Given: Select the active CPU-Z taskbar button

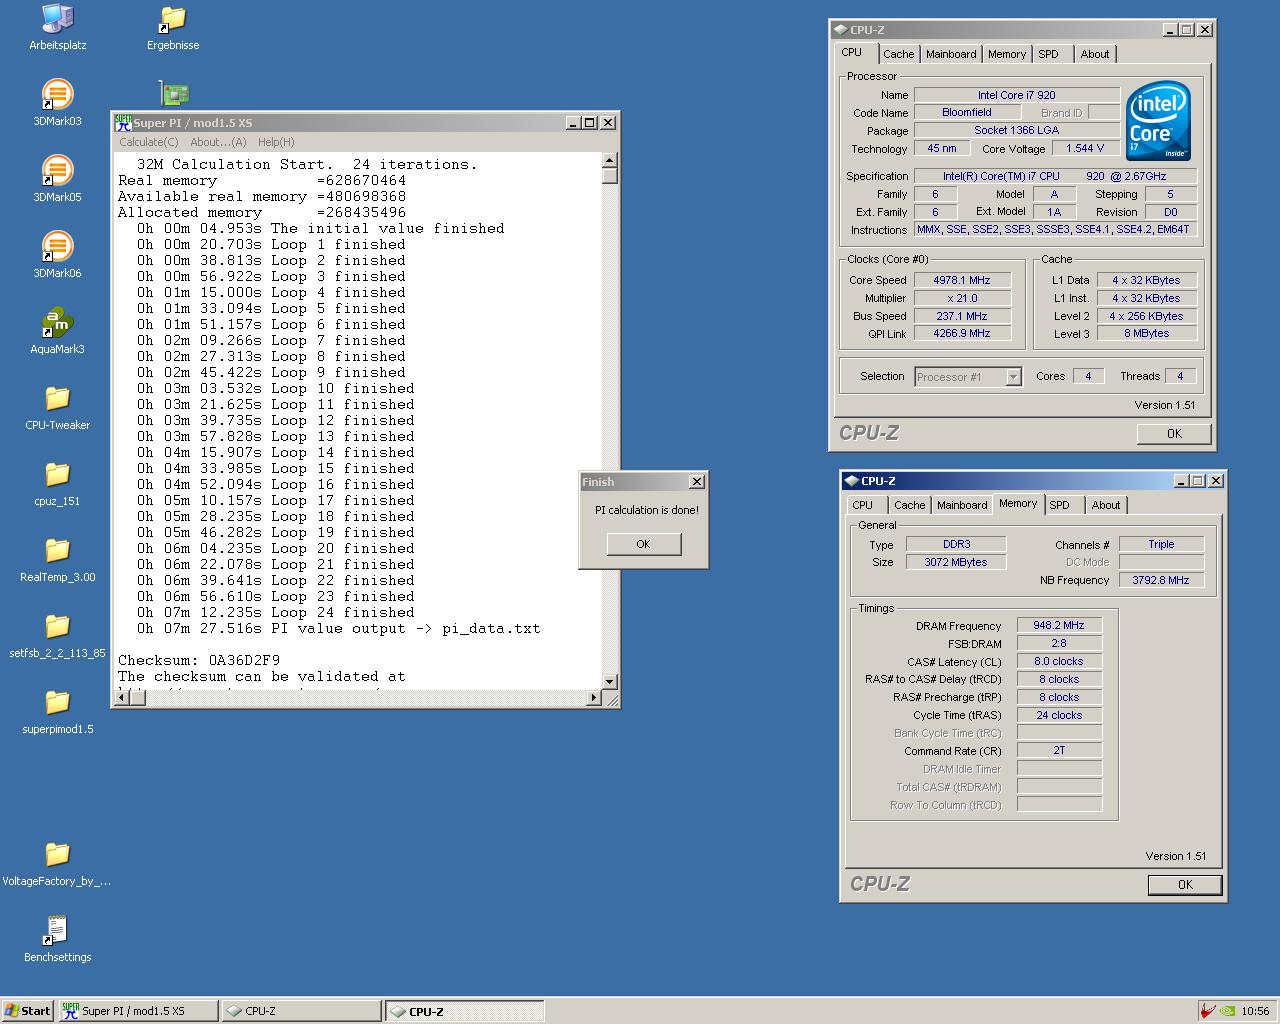Looking at the screenshot, I should coord(465,1010).
